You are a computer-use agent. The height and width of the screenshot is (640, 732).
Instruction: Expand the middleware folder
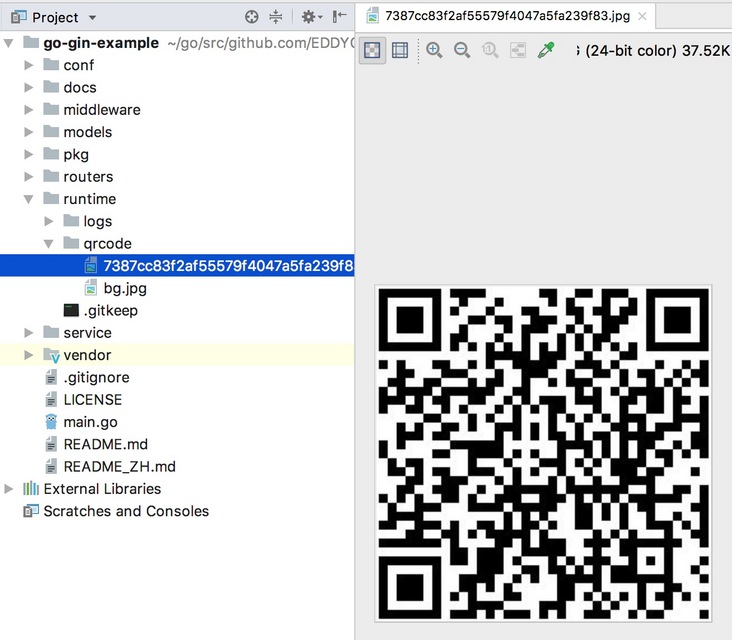(28, 110)
